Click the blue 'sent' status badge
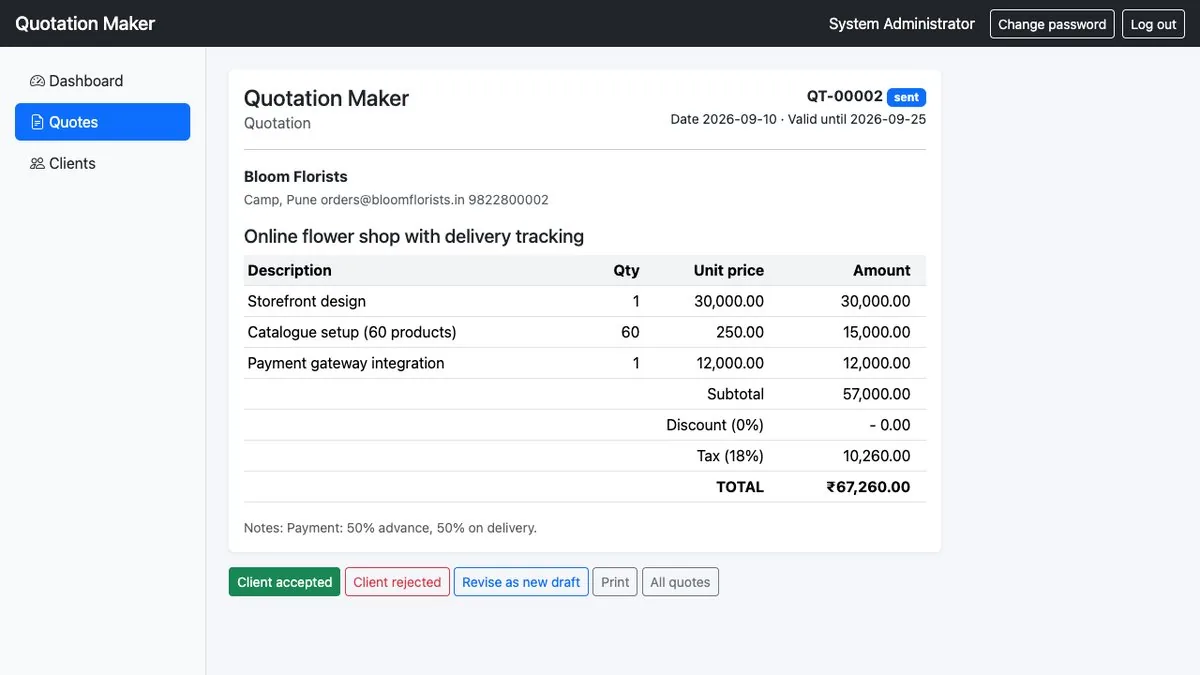 [x=906, y=97]
